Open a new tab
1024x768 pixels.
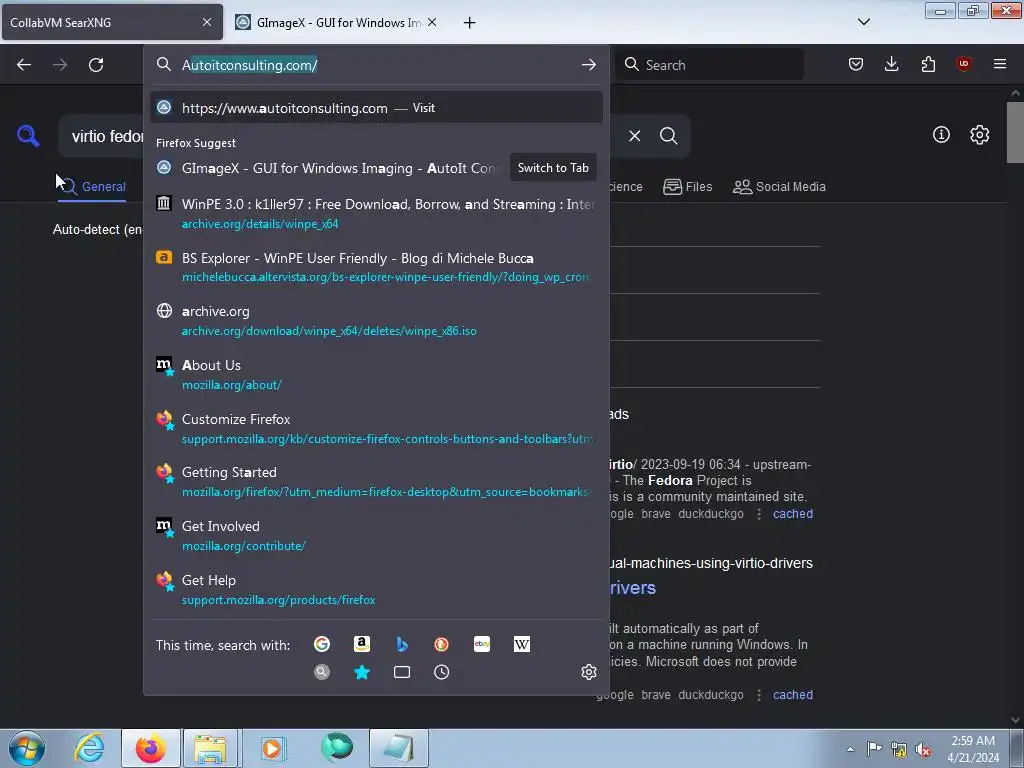tap(469, 23)
